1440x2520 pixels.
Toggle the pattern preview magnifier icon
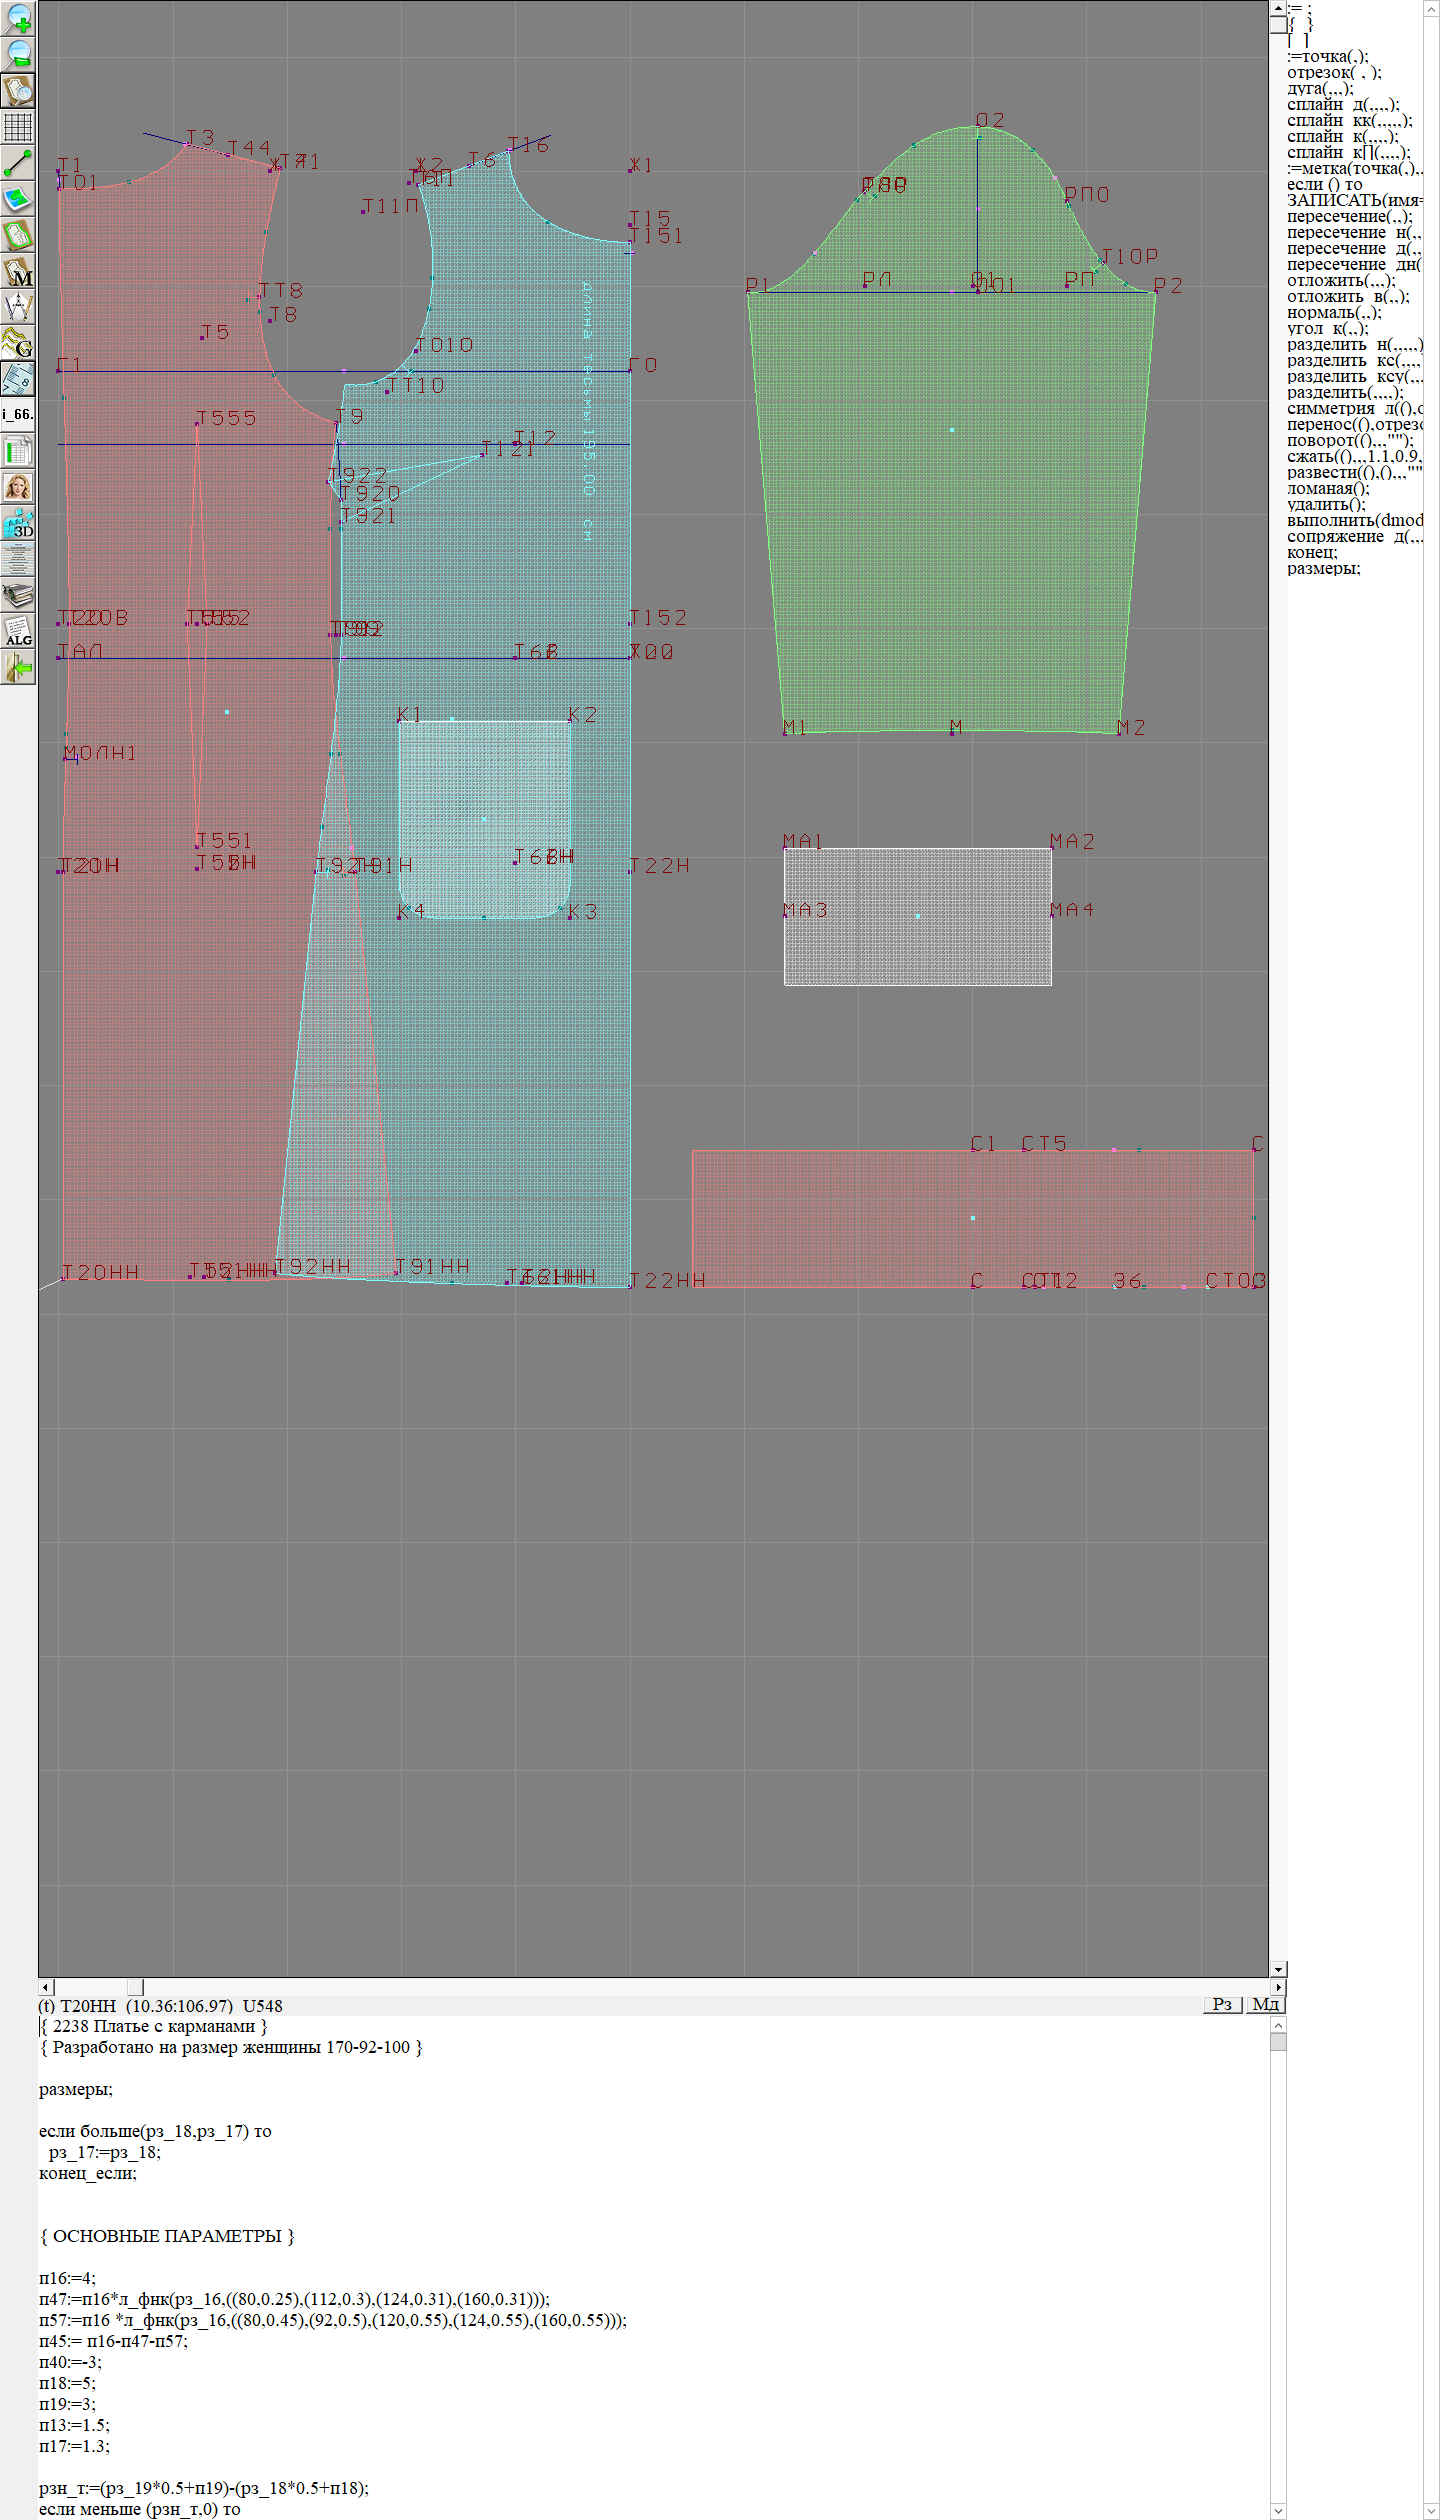18,90
